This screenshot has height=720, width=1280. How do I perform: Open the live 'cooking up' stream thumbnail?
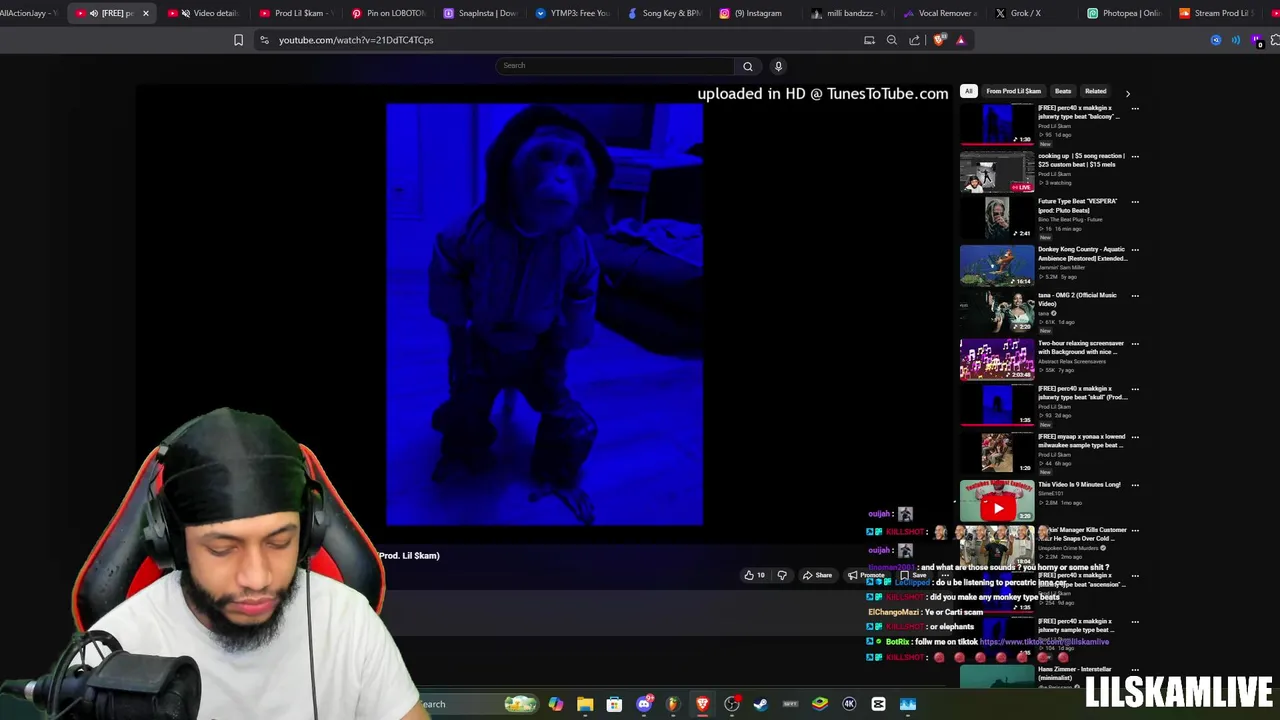[x=997, y=171]
